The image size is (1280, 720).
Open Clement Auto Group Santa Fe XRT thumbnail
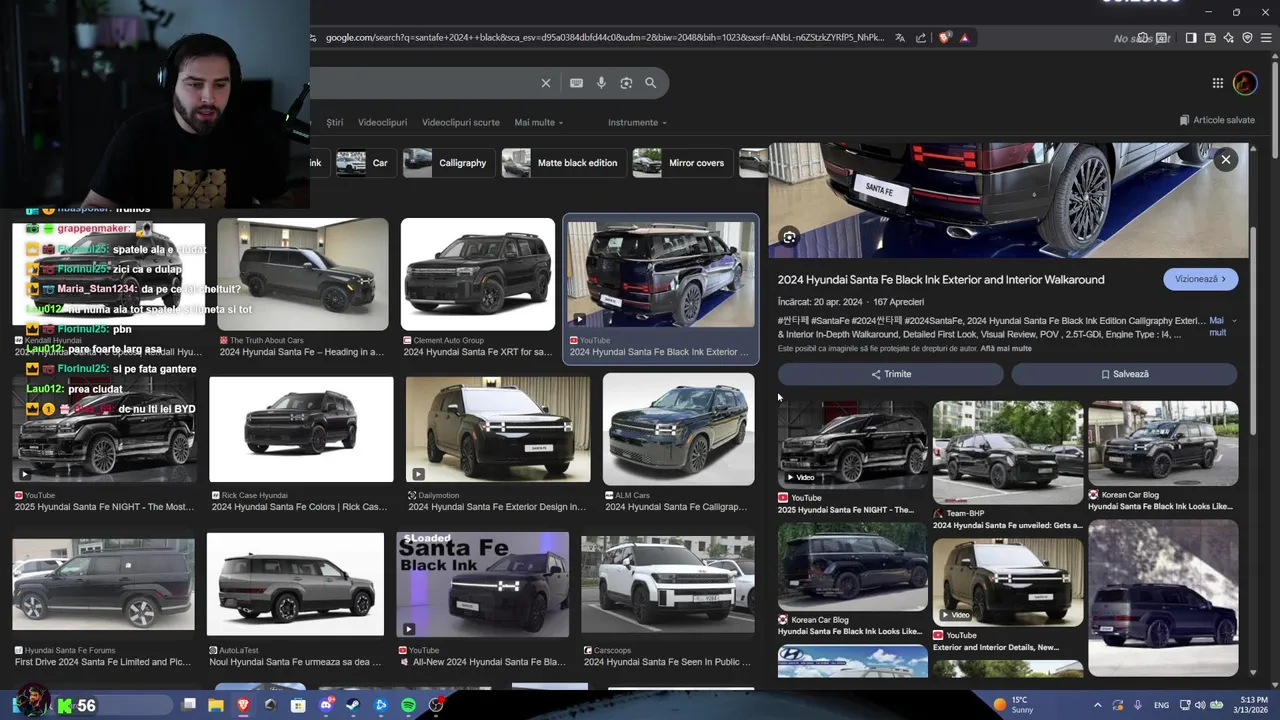(x=478, y=274)
